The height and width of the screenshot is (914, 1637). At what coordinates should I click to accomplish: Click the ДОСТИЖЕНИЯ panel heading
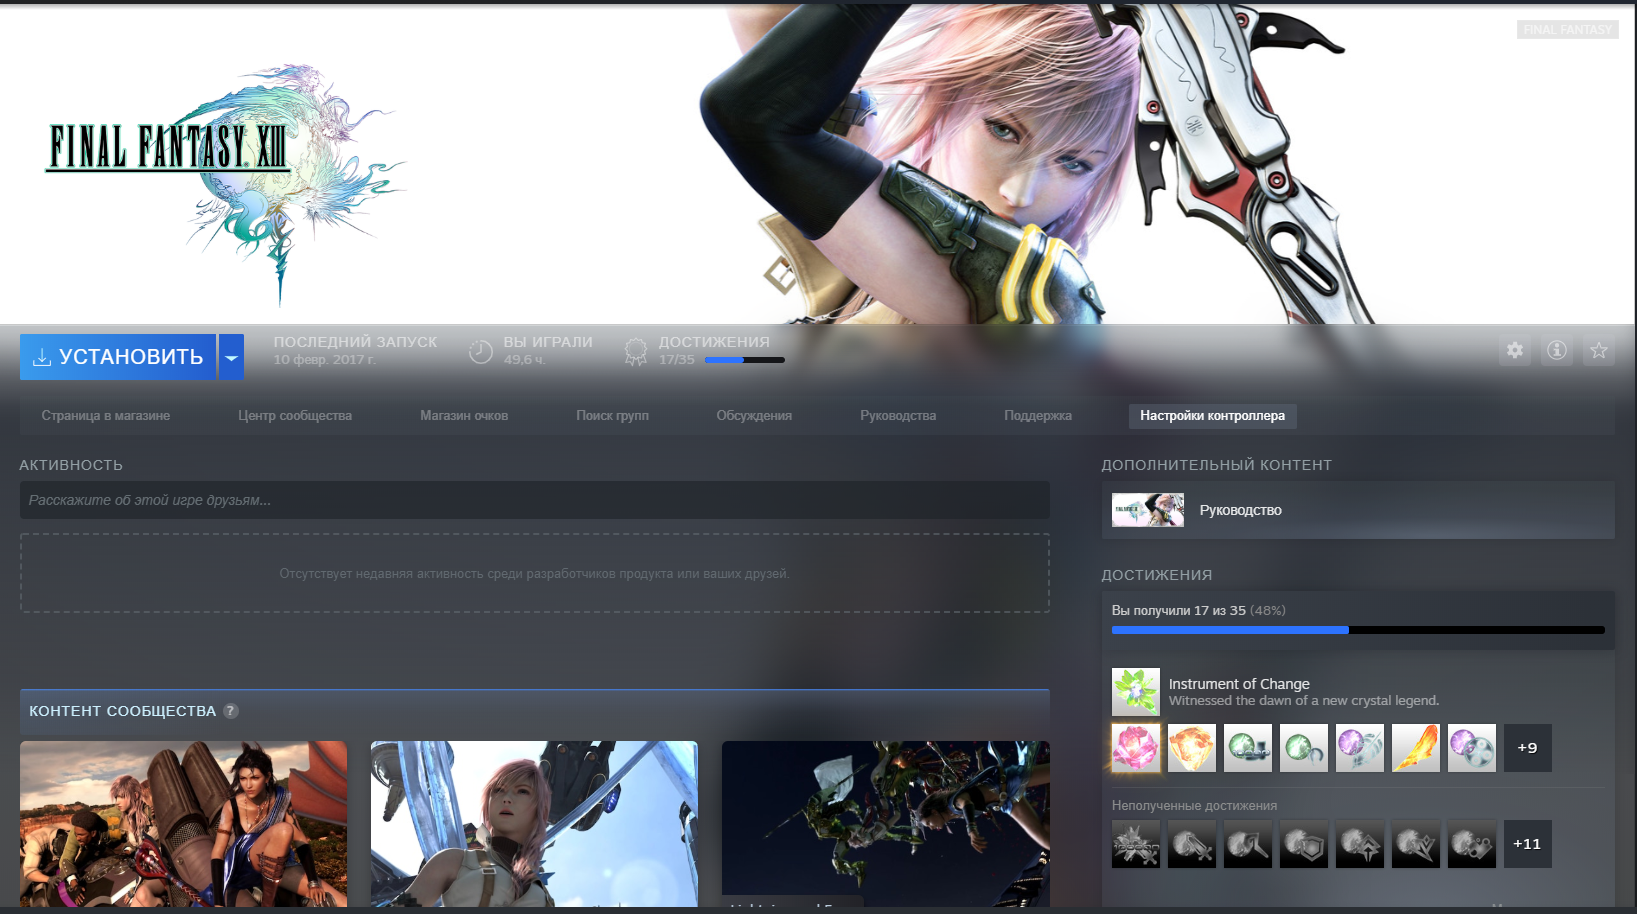[x=1157, y=575]
